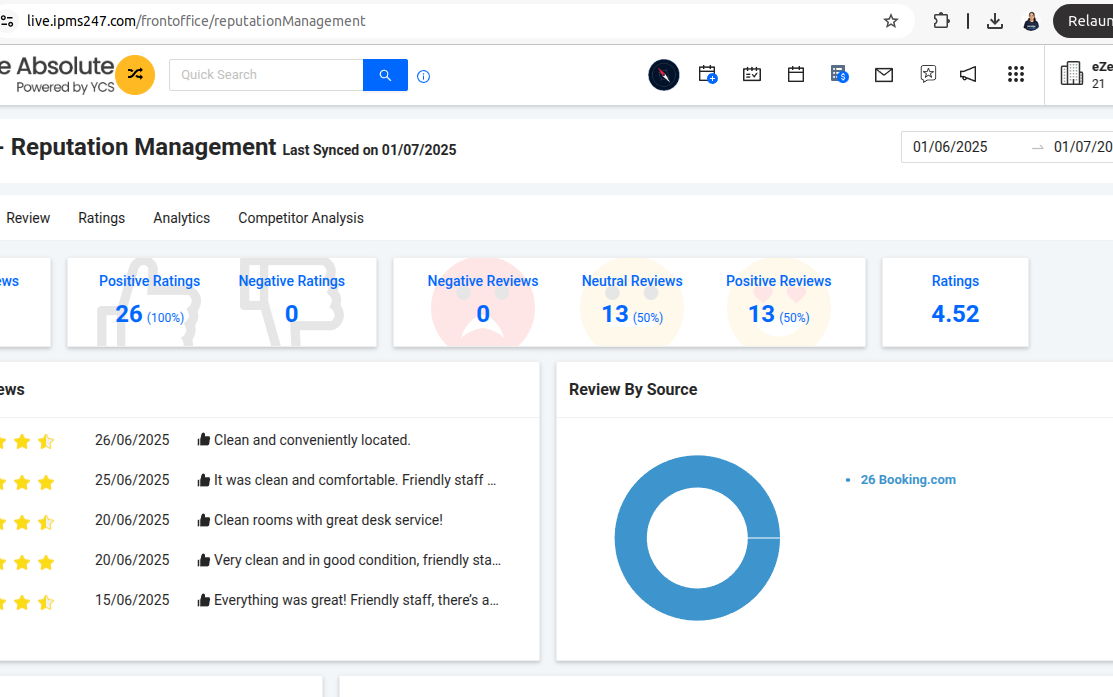Click the info icon beside search
1113x697 pixels.
(x=423, y=76)
